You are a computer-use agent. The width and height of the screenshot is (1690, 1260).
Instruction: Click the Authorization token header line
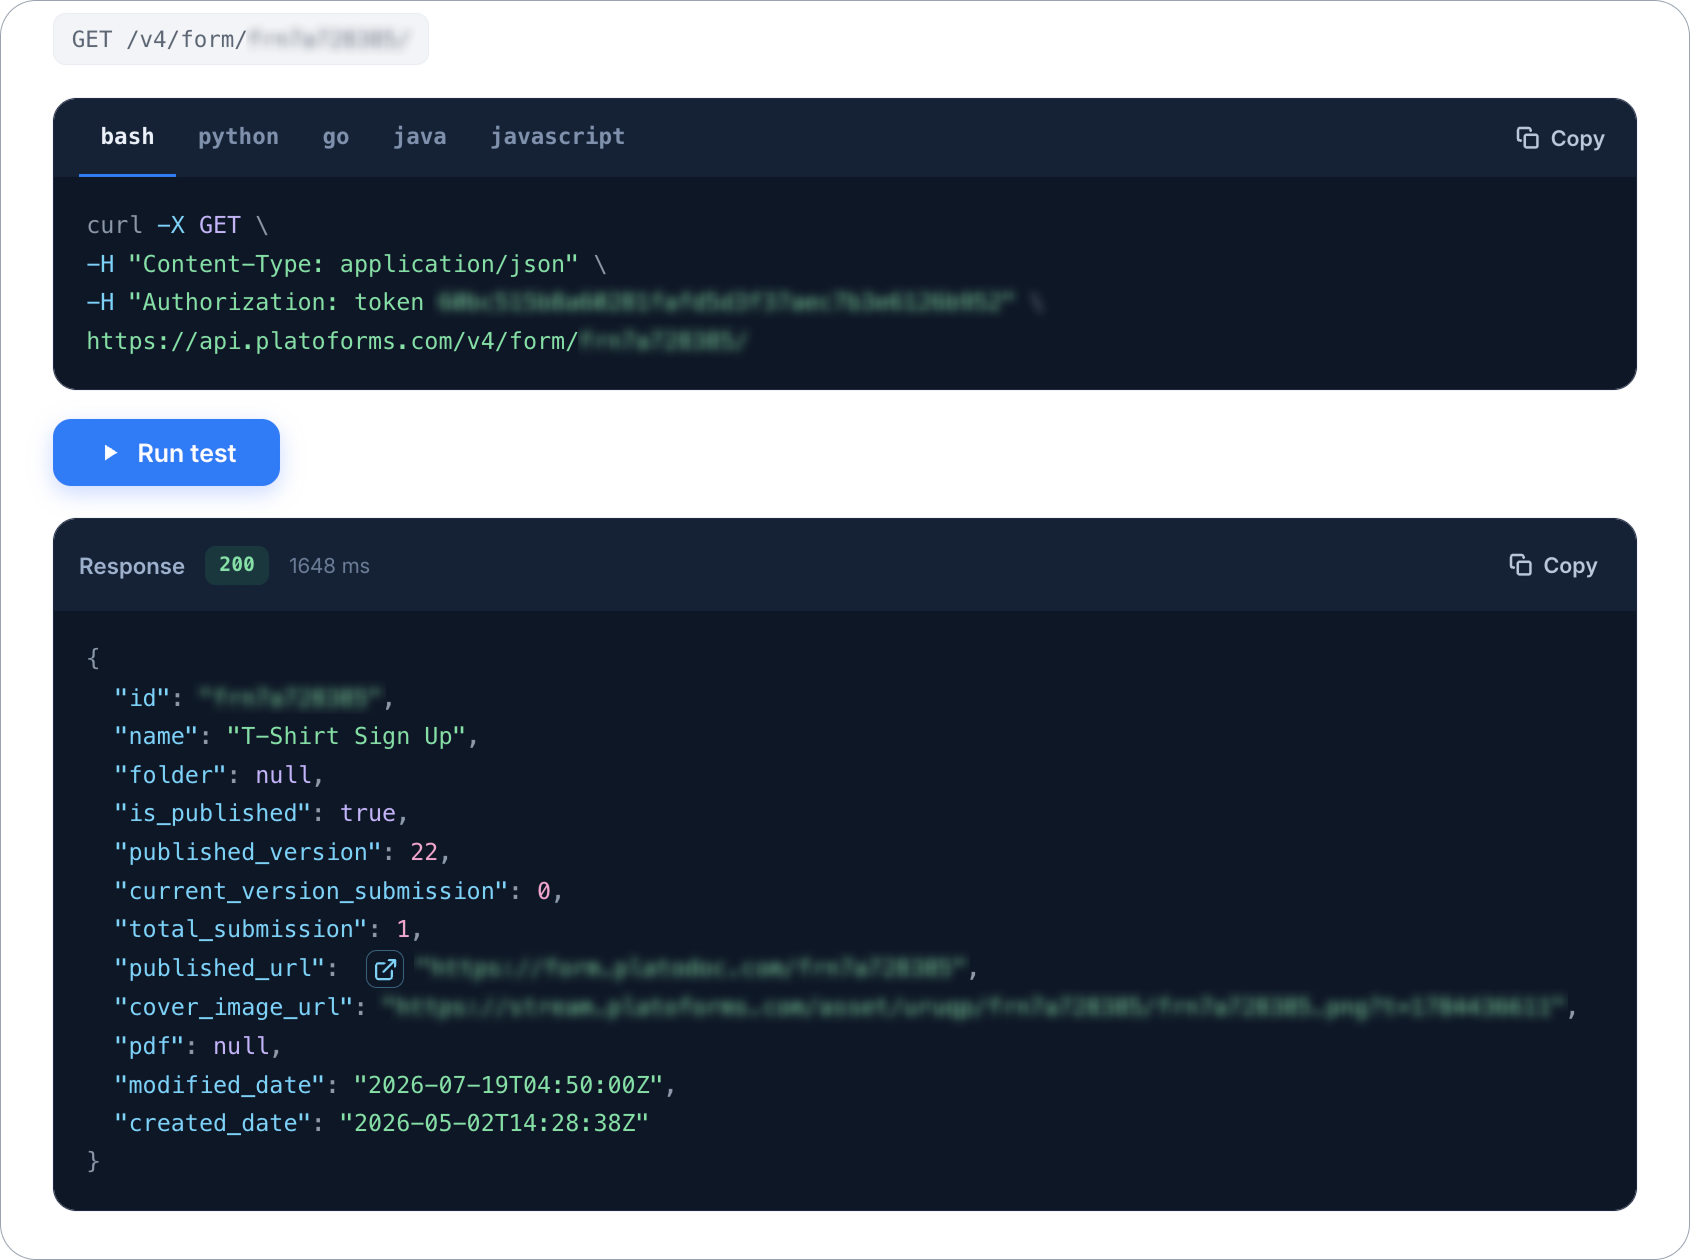[x=565, y=303]
